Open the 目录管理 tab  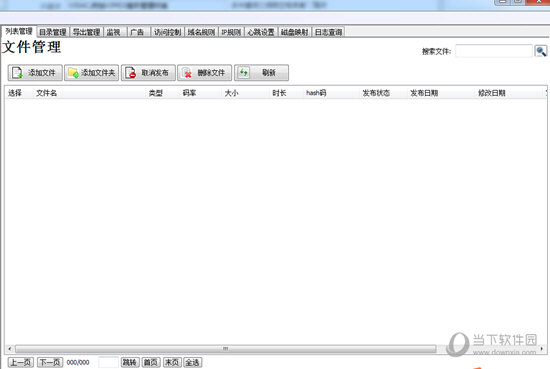(53, 32)
